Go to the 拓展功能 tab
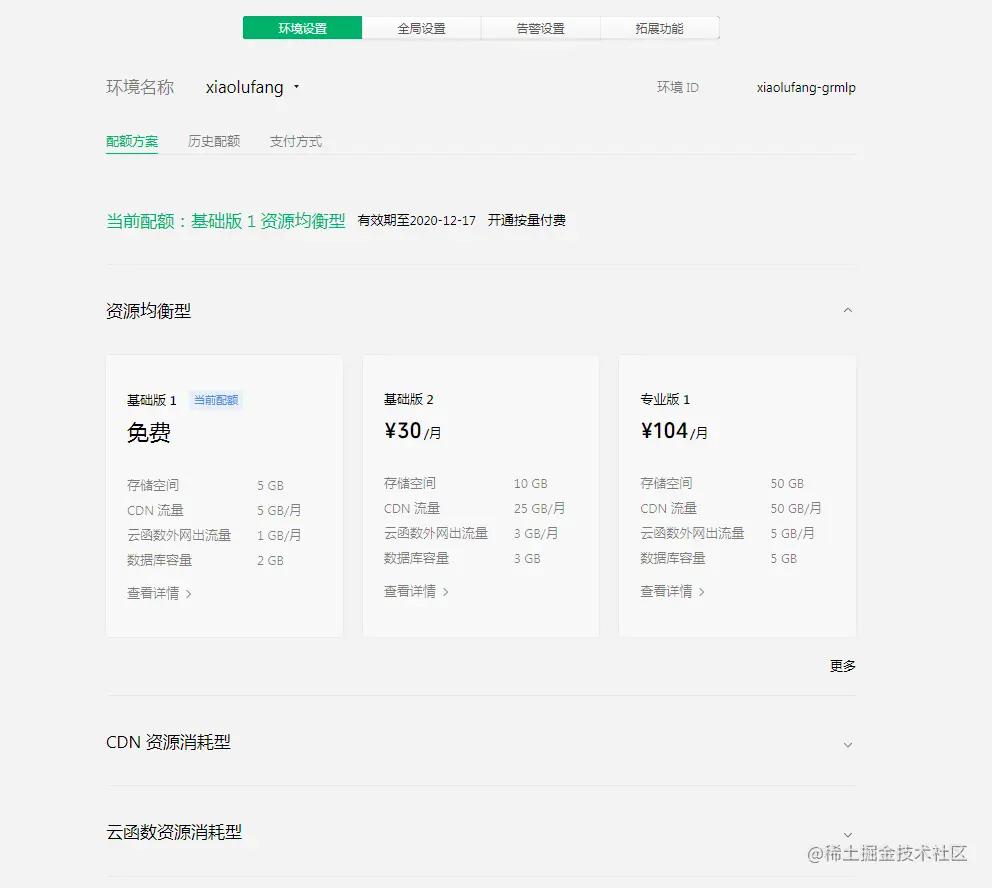The image size is (992, 888). pos(660,27)
